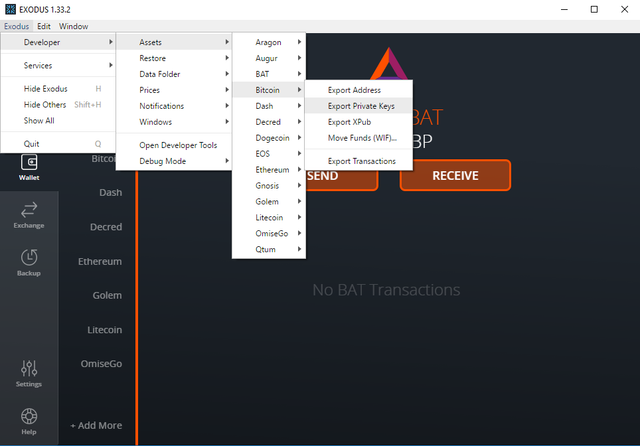Select Export Private Keys menu entry

tap(361, 106)
